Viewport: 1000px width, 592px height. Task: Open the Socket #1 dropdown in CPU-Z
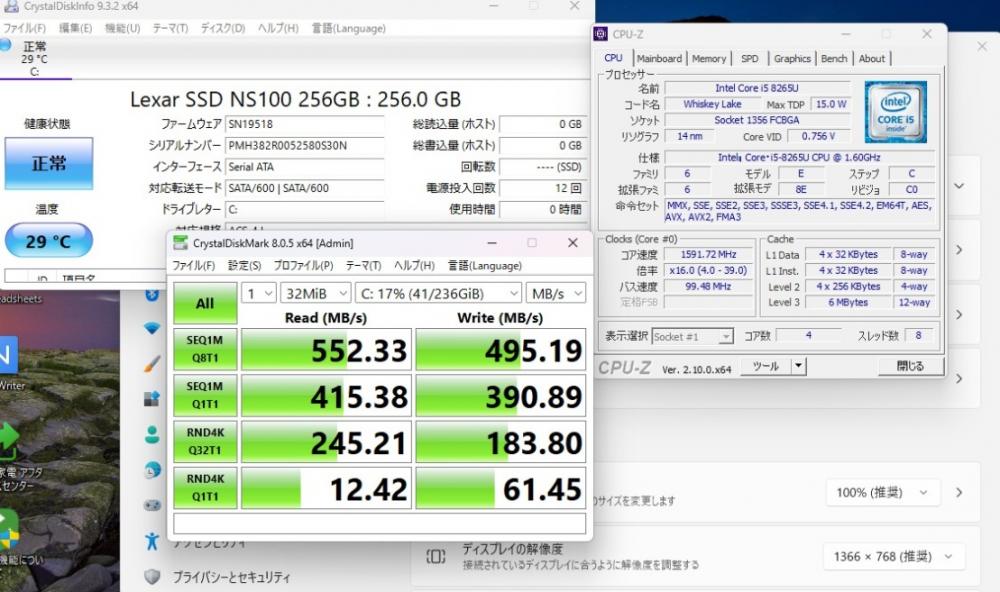coord(693,336)
